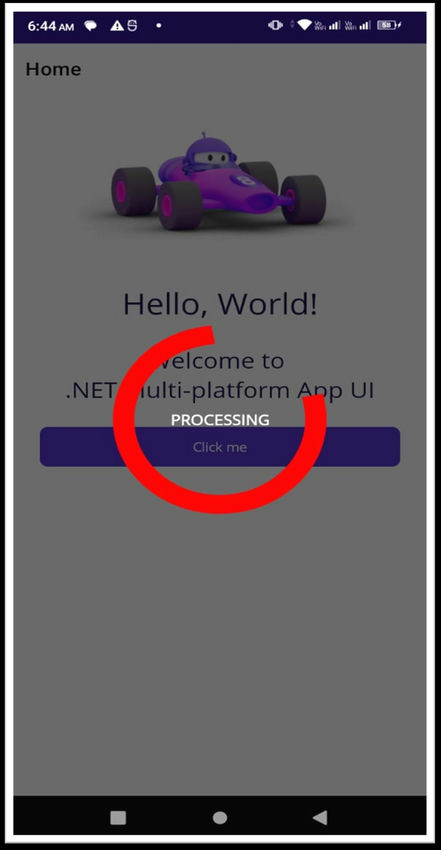
Task: Tap the Home page title
Action: click(x=53, y=69)
